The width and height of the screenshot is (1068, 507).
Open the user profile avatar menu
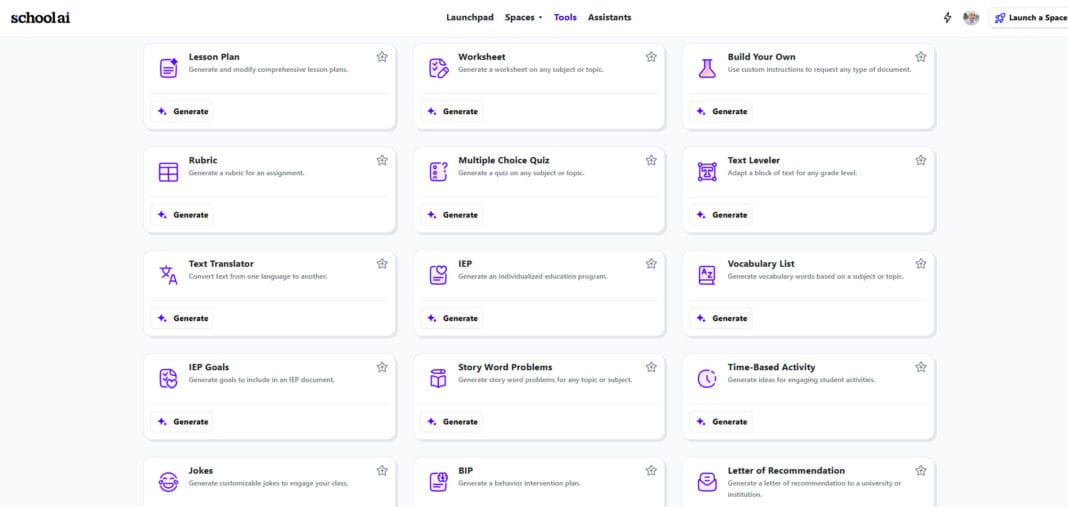[971, 18]
